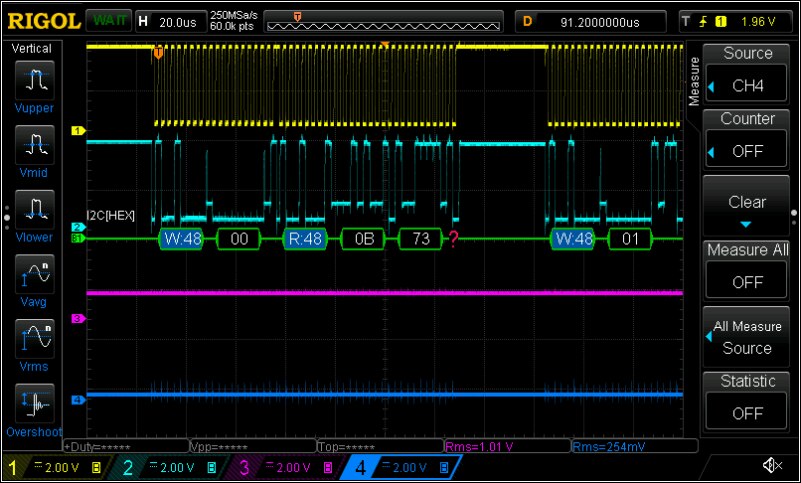Select the Vrms measurement icon

[36, 337]
